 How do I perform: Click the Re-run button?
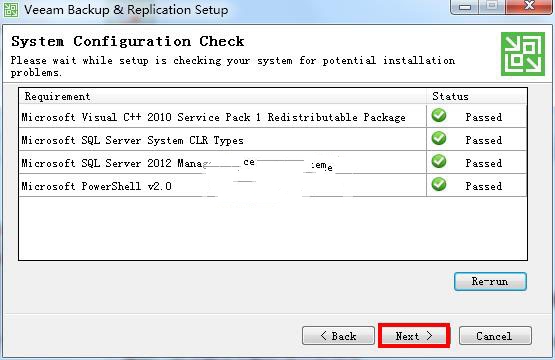[x=490, y=282]
